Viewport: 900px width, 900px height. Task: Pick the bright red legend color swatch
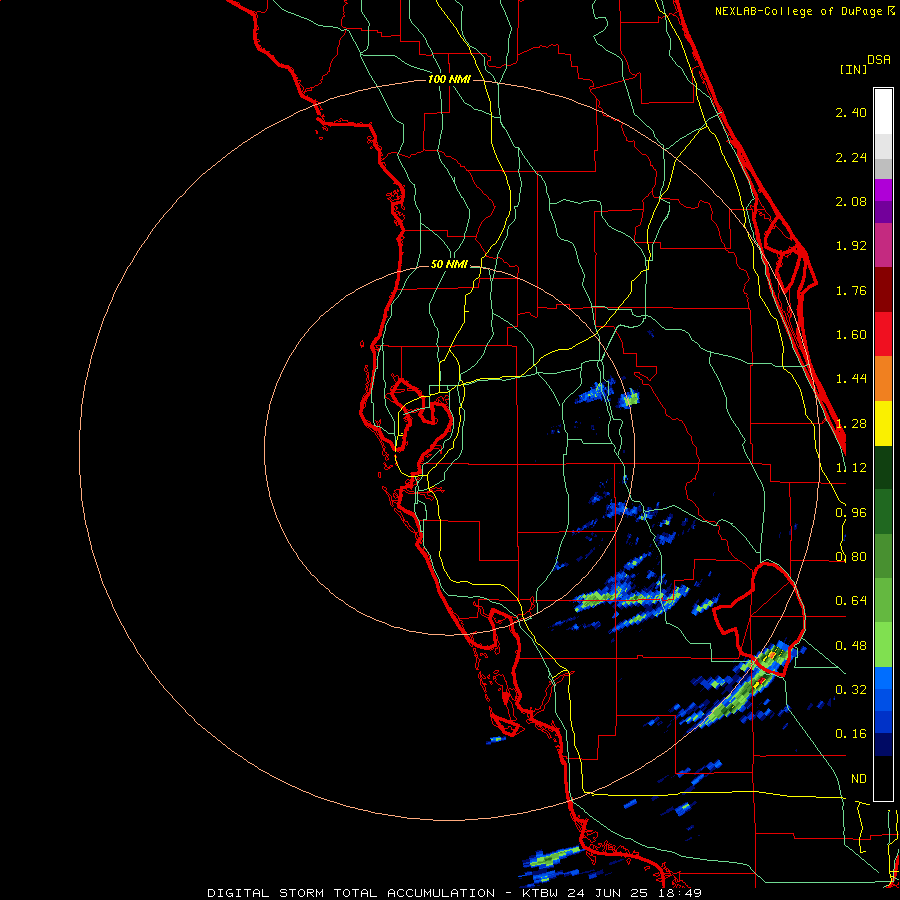pyautogui.click(x=883, y=335)
